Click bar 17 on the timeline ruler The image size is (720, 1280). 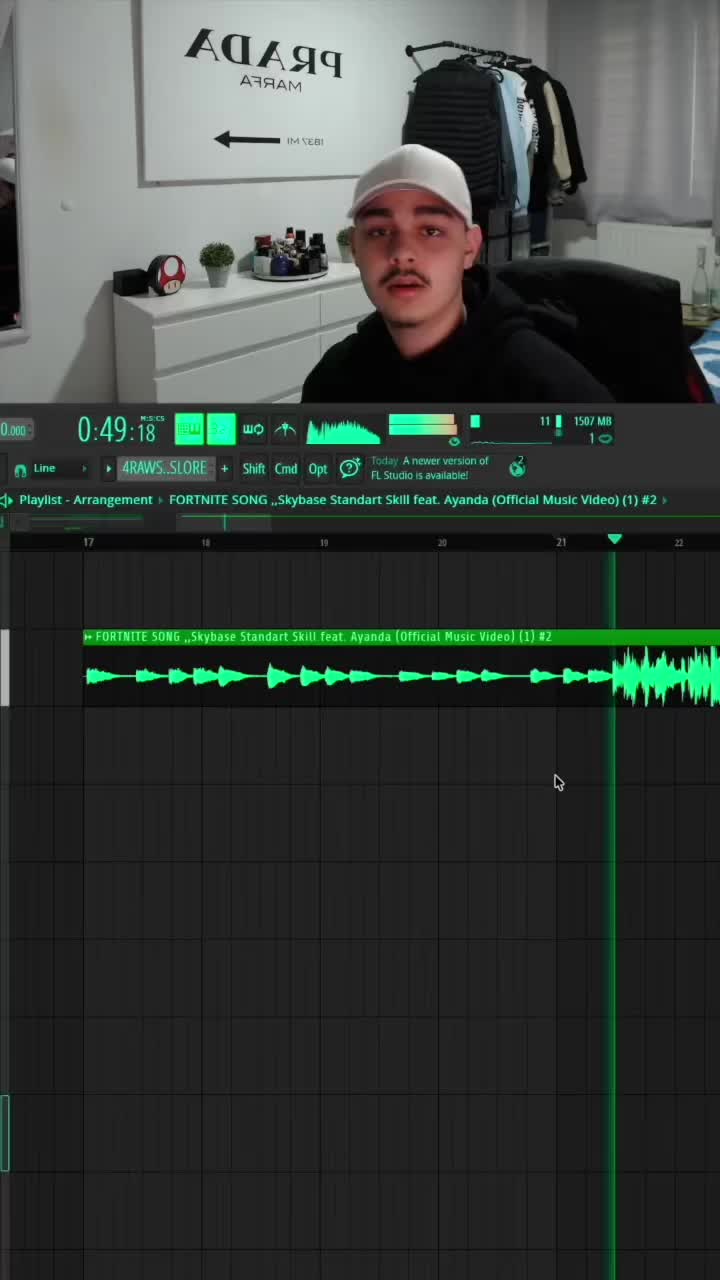pyautogui.click(x=89, y=542)
